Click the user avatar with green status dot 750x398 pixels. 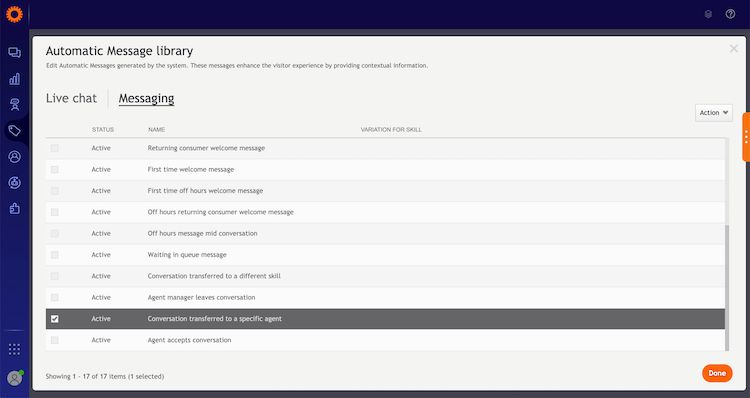[x=15, y=377]
